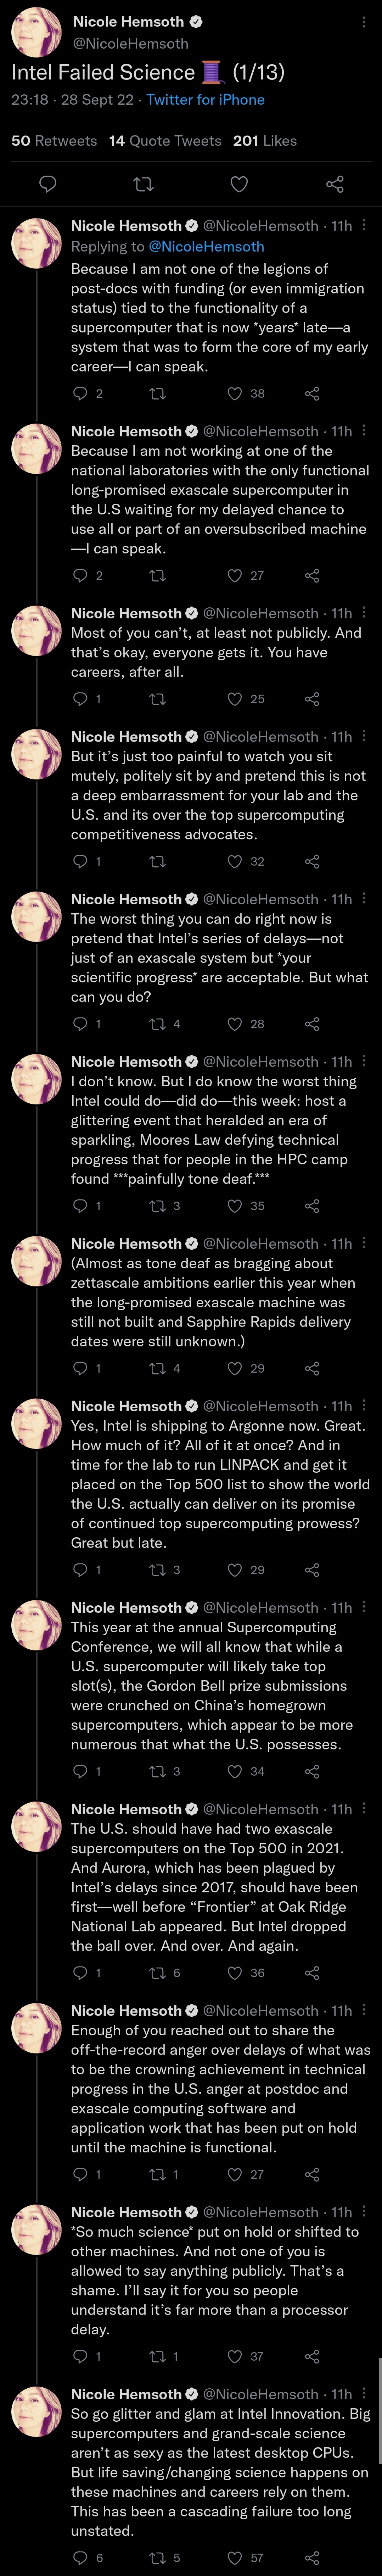Retweet the reply about shipping to Argonne
Image resolution: width=382 pixels, height=2576 pixels.
(157, 1570)
